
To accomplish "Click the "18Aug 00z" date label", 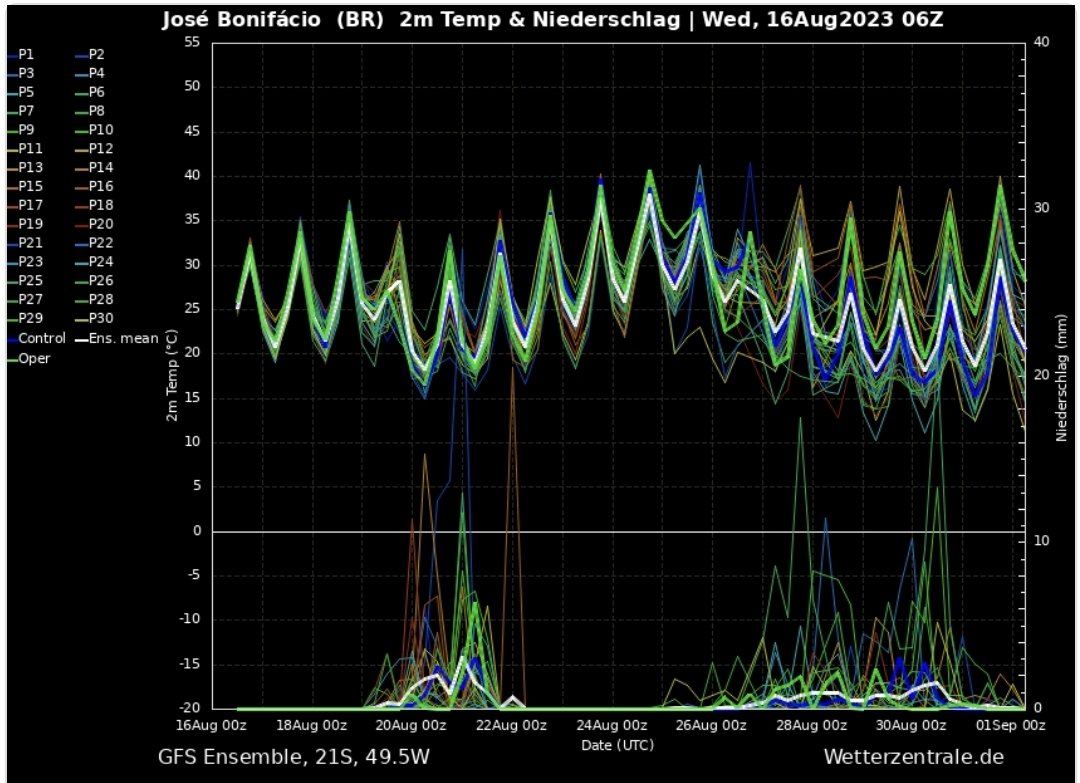I will tap(311, 725).
